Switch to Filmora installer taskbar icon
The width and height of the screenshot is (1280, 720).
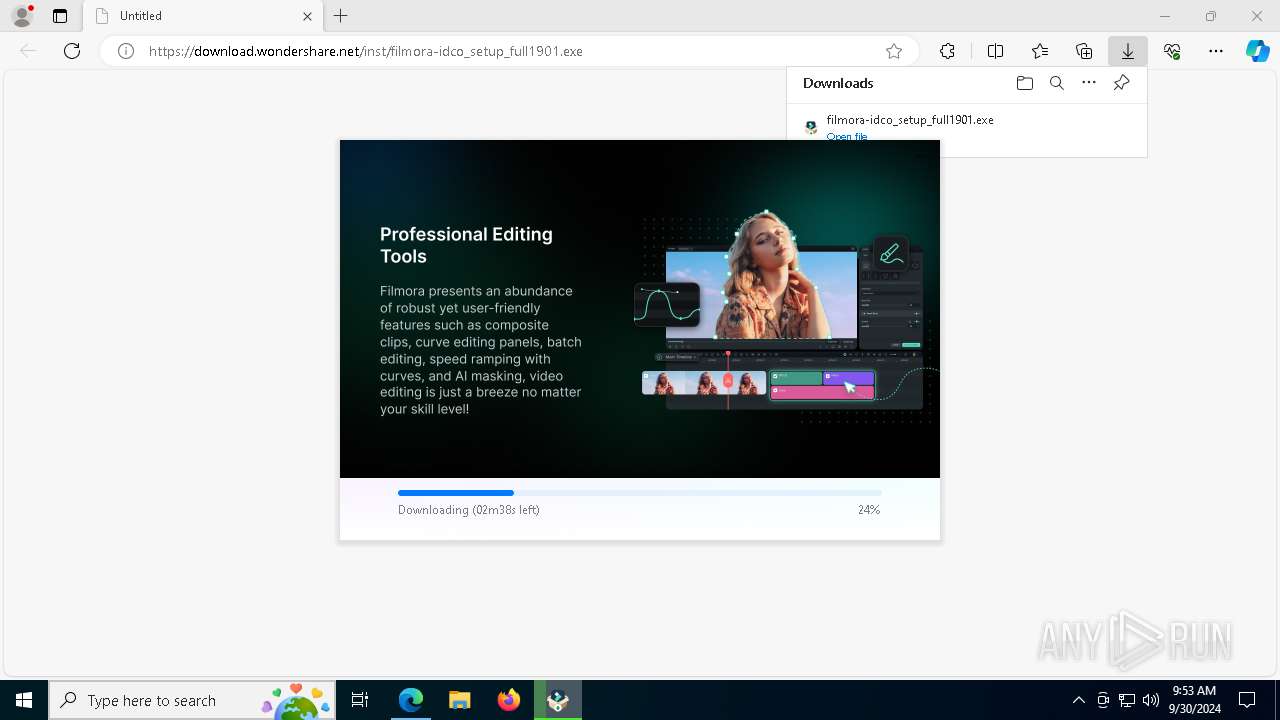pyautogui.click(x=558, y=700)
